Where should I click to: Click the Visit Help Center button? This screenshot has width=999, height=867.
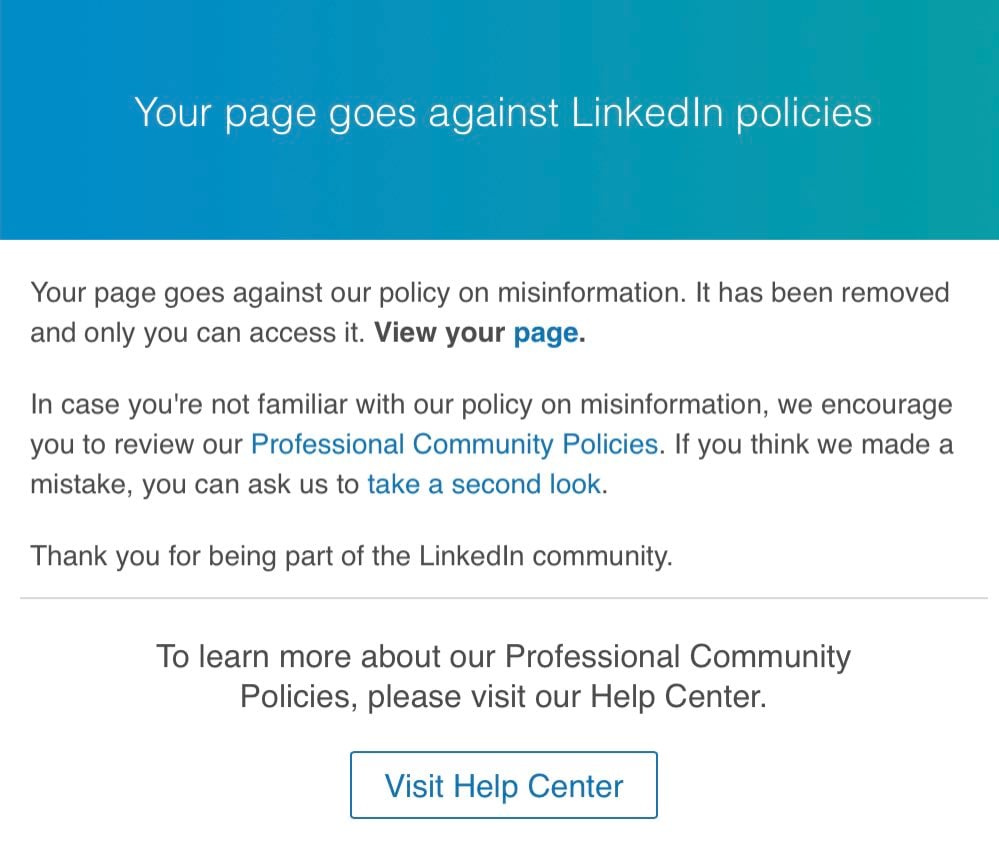coord(503,785)
